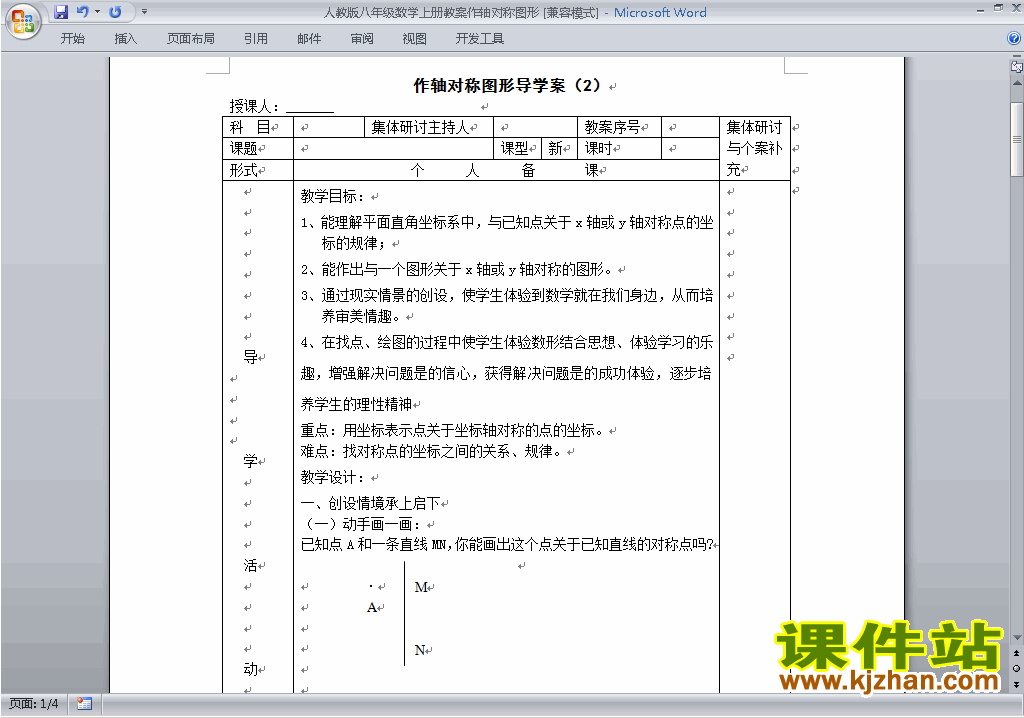This screenshot has height=718, width=1024.
Task: Click the 重点：用坐标表示点 line
Action: tap(452, 431)
